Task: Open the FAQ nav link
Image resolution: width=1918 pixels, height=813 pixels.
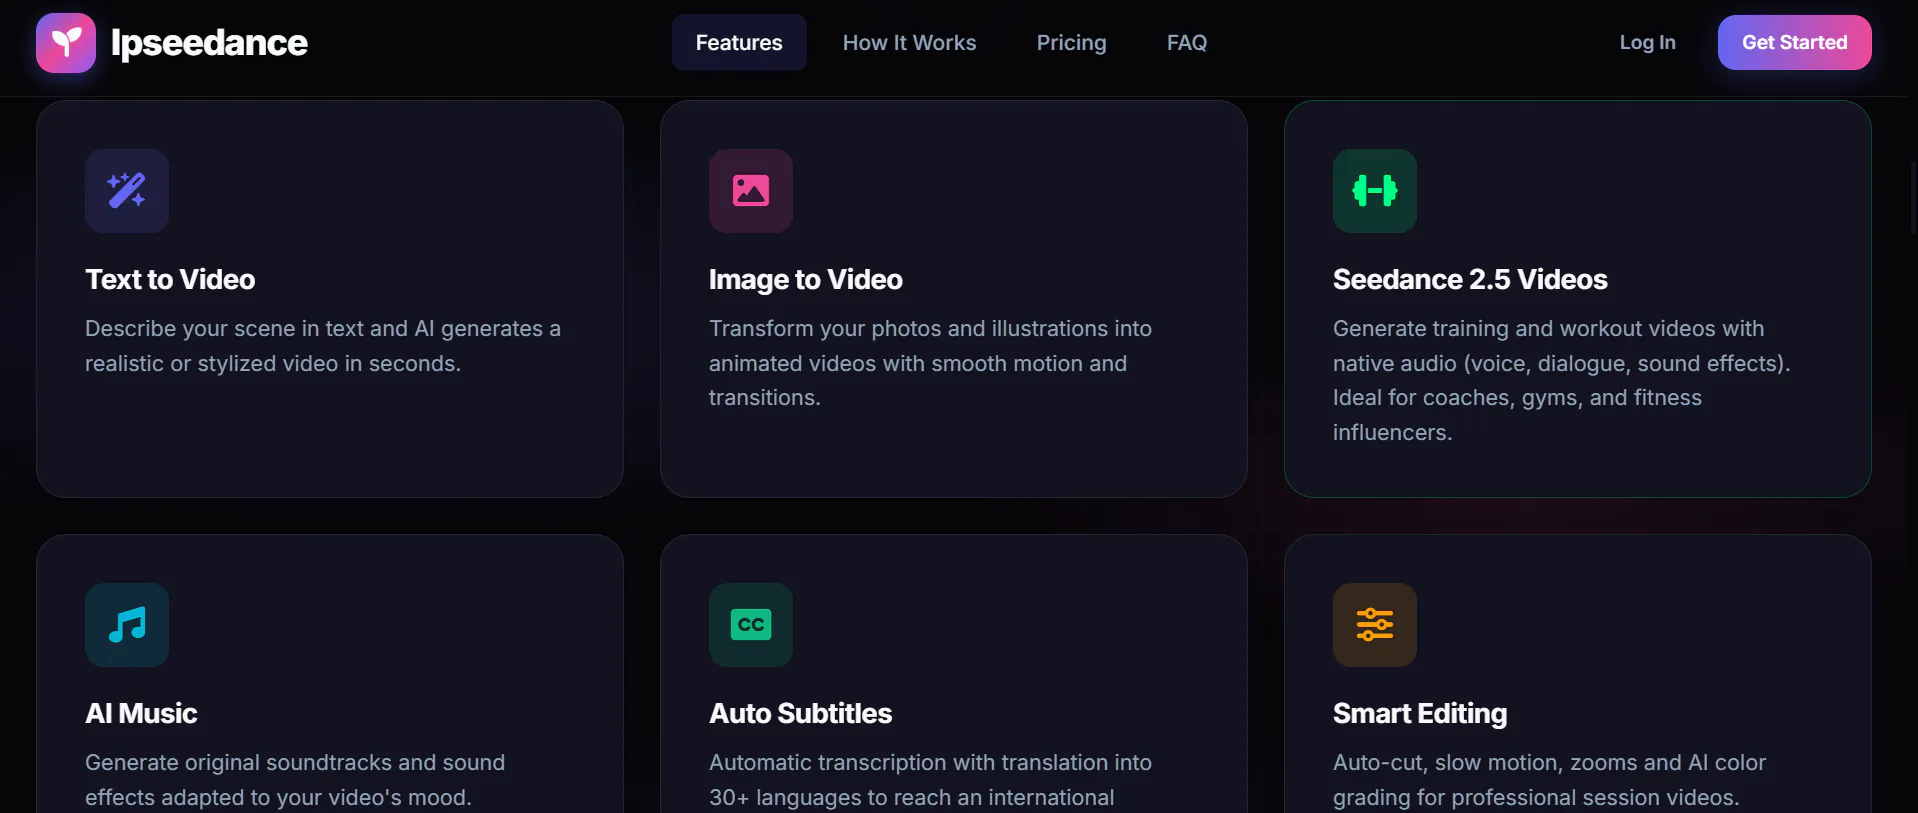Action: 1187,43
